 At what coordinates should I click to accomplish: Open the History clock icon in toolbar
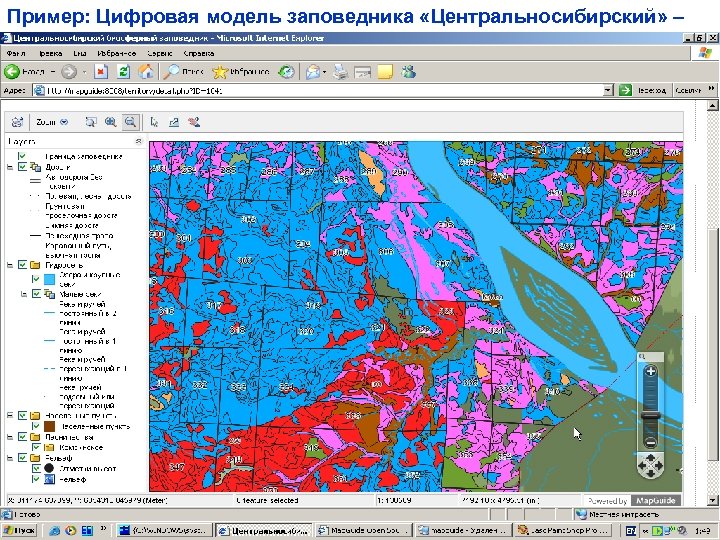287,72
